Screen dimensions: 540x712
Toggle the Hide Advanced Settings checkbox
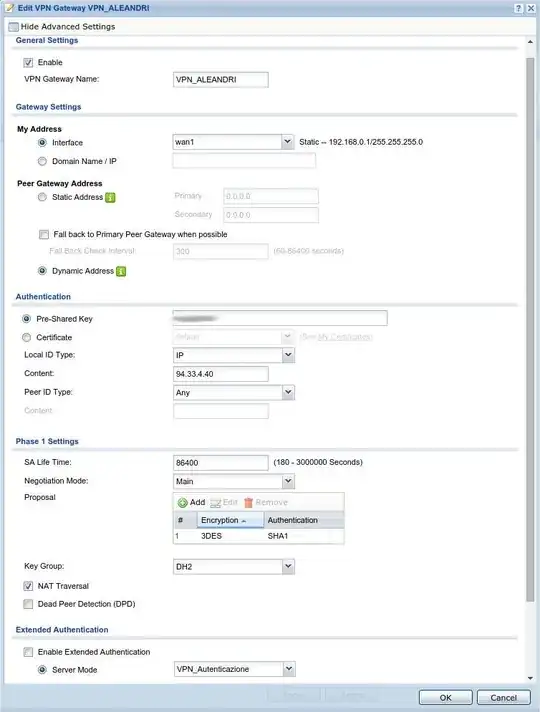(14, 27)
